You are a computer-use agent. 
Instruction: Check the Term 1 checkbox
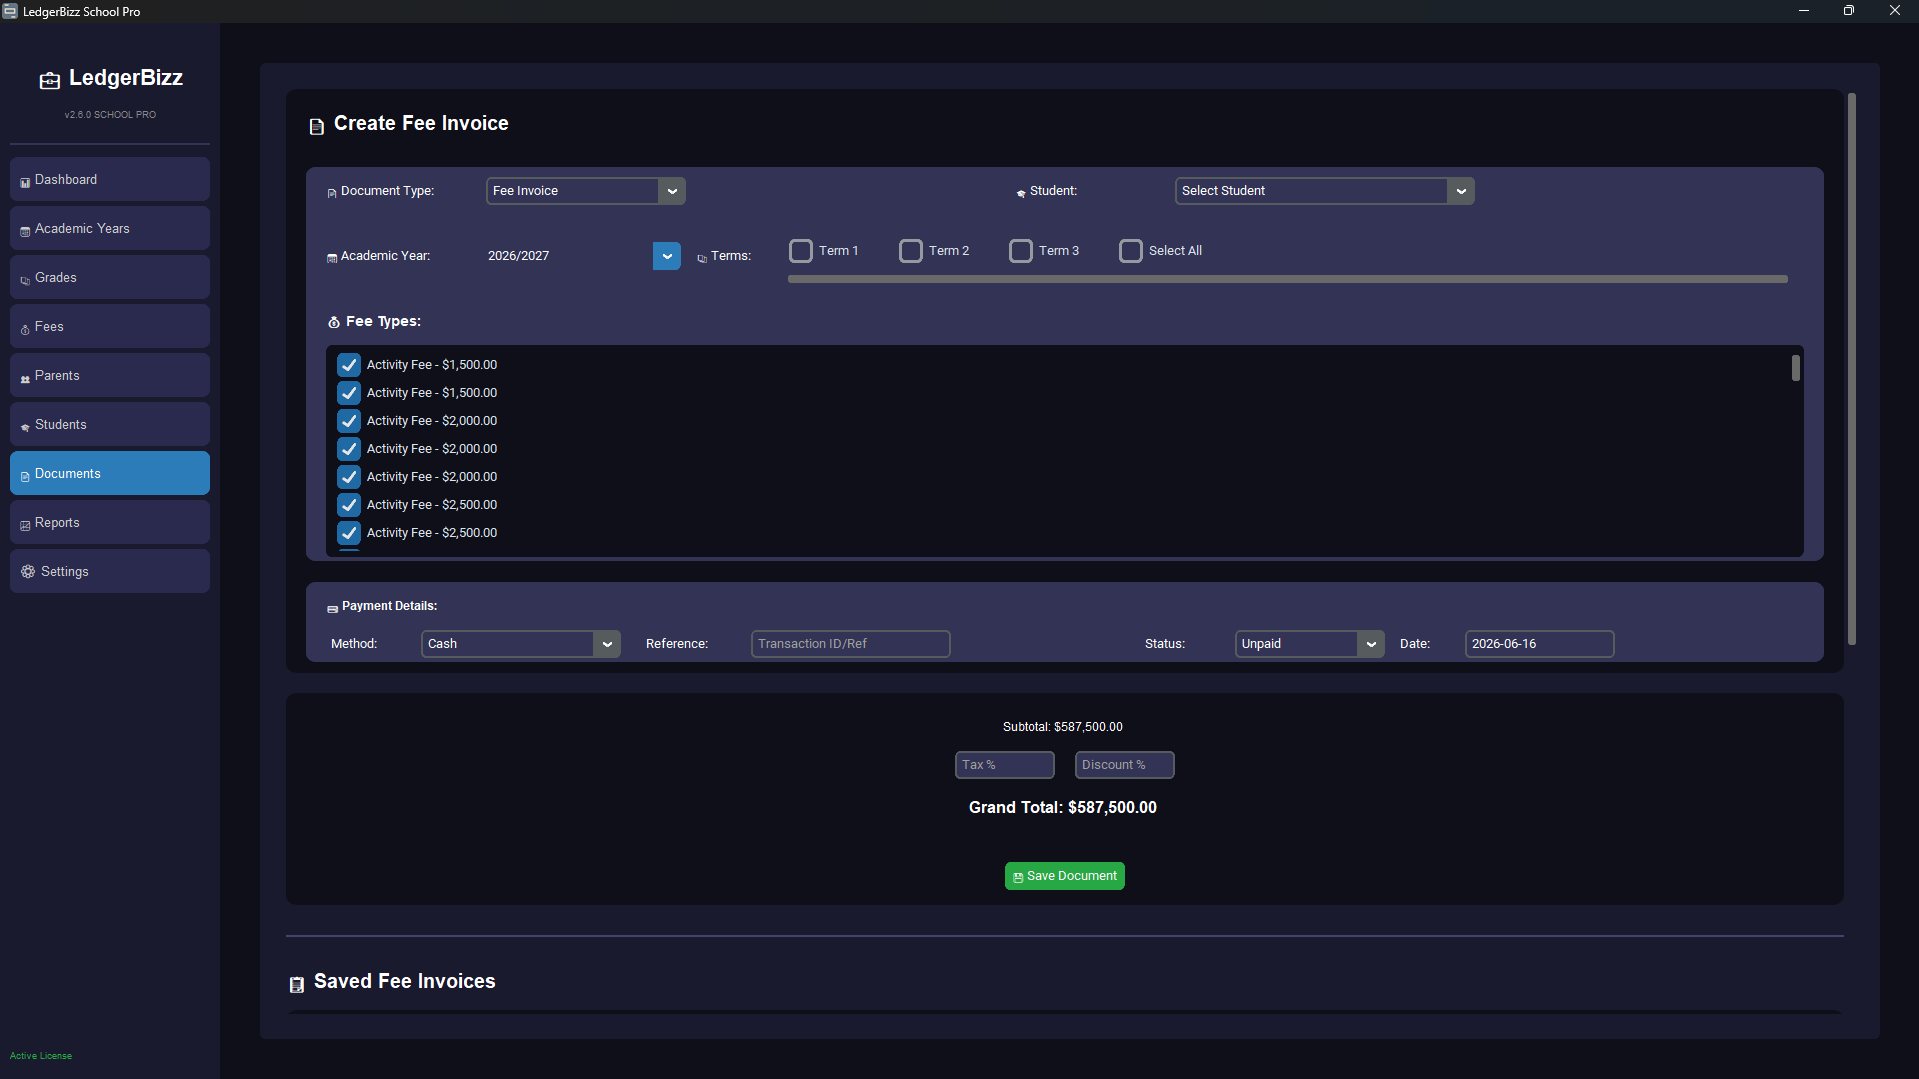(x=801, y=251)
